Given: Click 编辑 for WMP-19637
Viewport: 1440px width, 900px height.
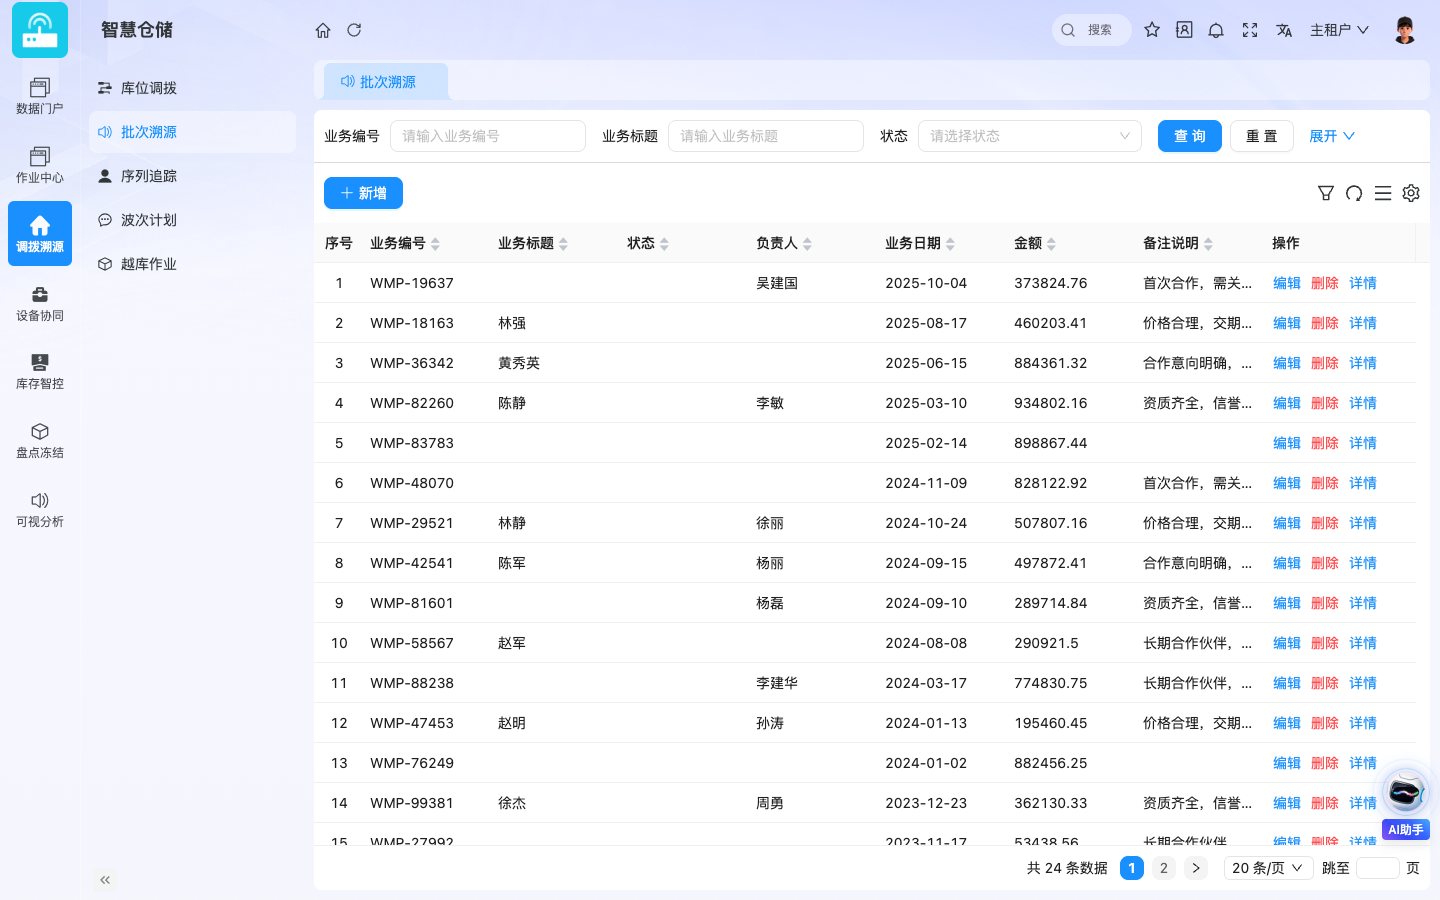Looking at the screenshot, I should coord(1287,283).
